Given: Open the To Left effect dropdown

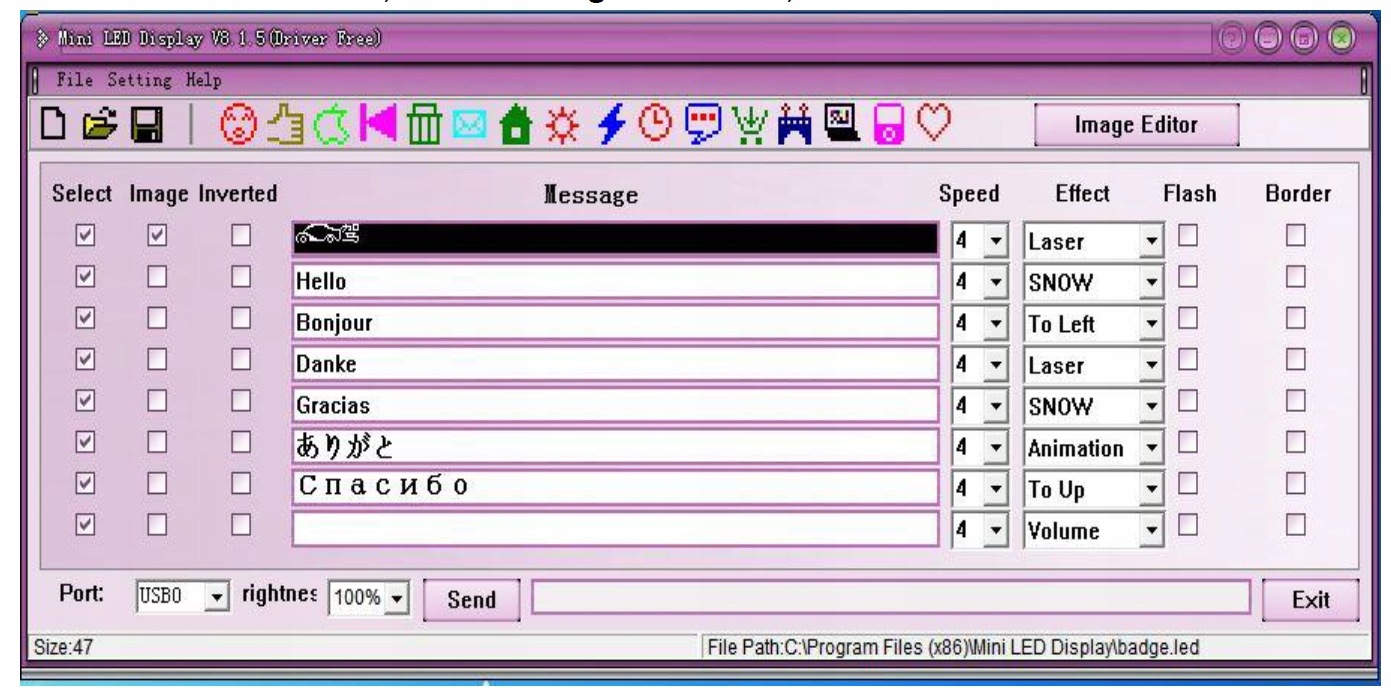Looking at the screenshot, I should click(1152, 326).
